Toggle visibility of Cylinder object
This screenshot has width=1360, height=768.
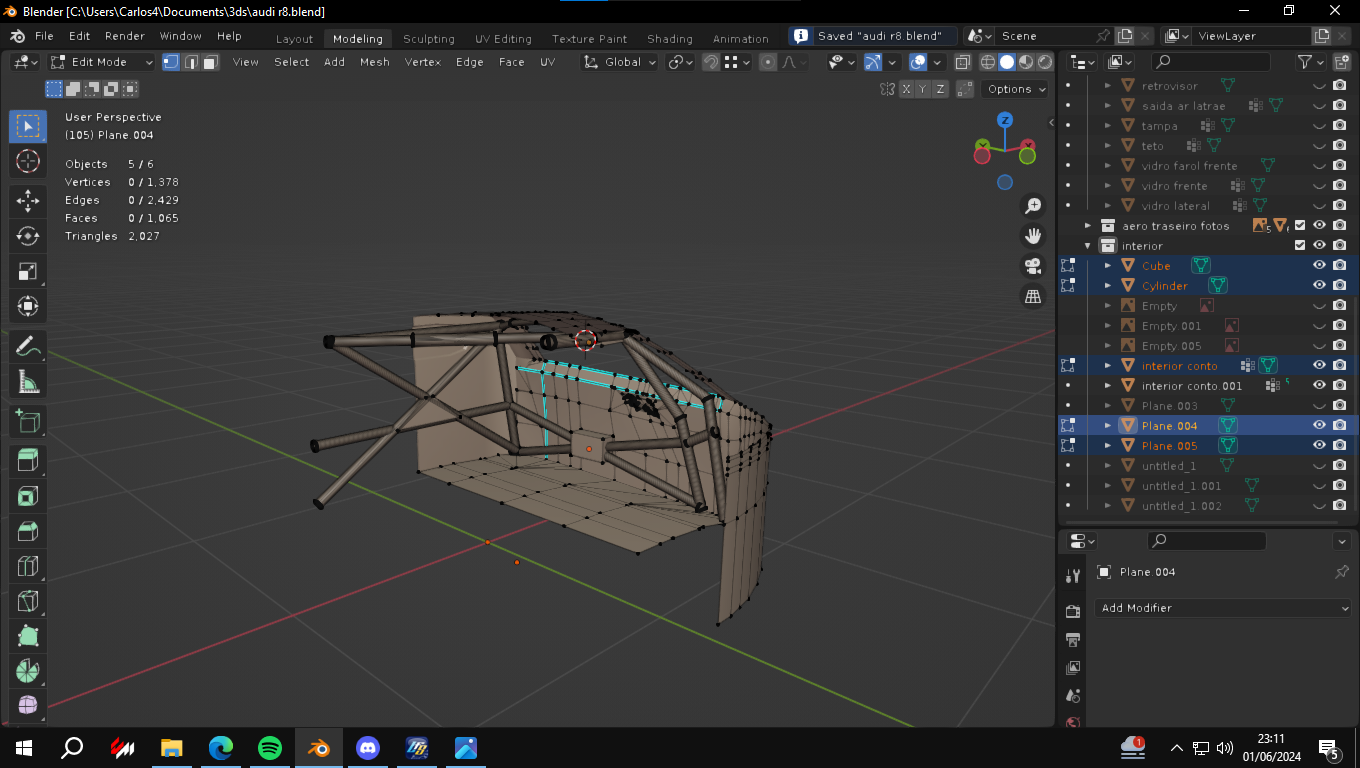click(x=1319, y=285)
